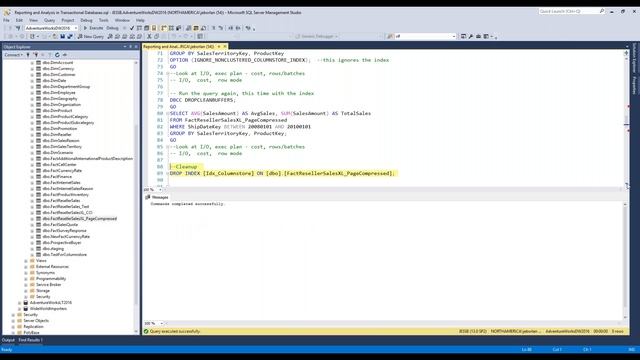Viewport: 640px width, 360px height.
Task: Expand the Views folder
Action: [26, 260]
